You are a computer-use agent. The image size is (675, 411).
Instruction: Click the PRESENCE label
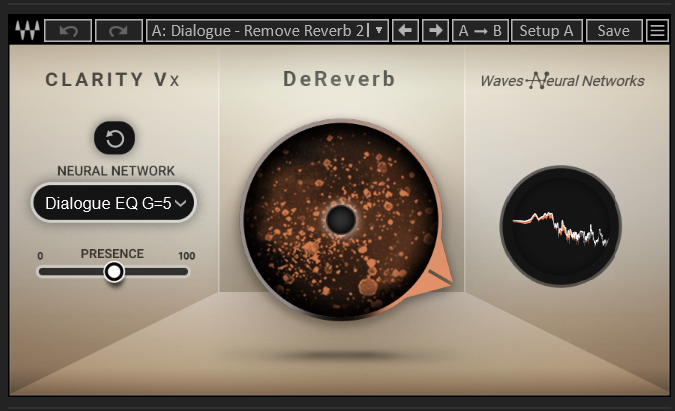112,253
